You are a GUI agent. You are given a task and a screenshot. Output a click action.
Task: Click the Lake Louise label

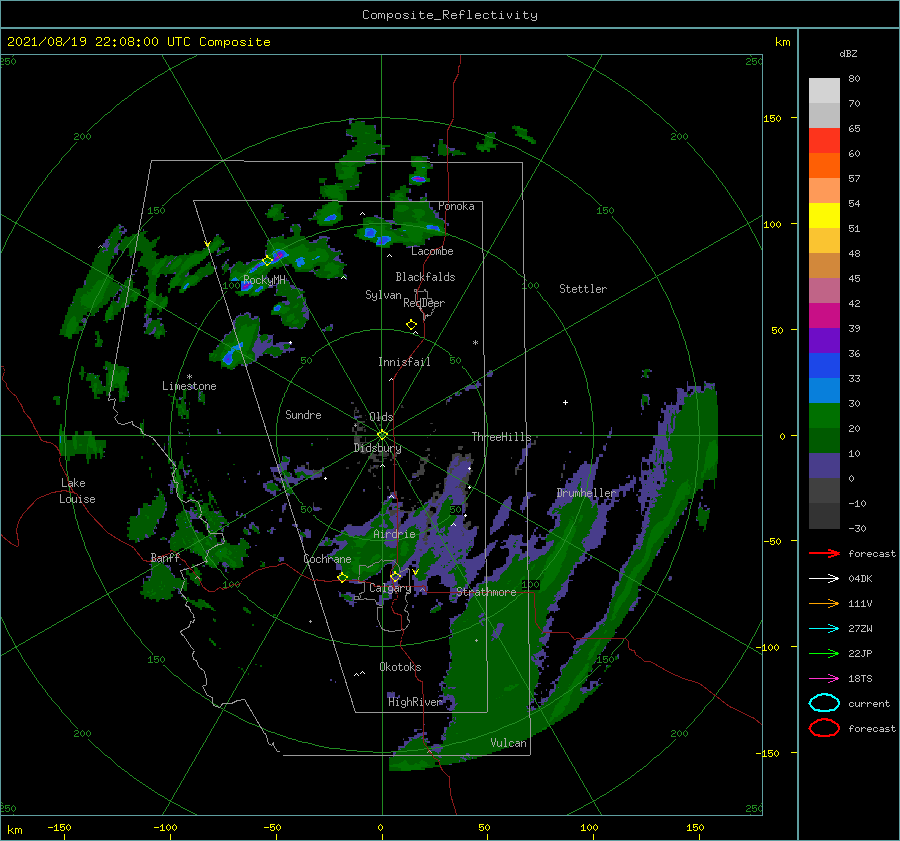click(x=77, y=491)
